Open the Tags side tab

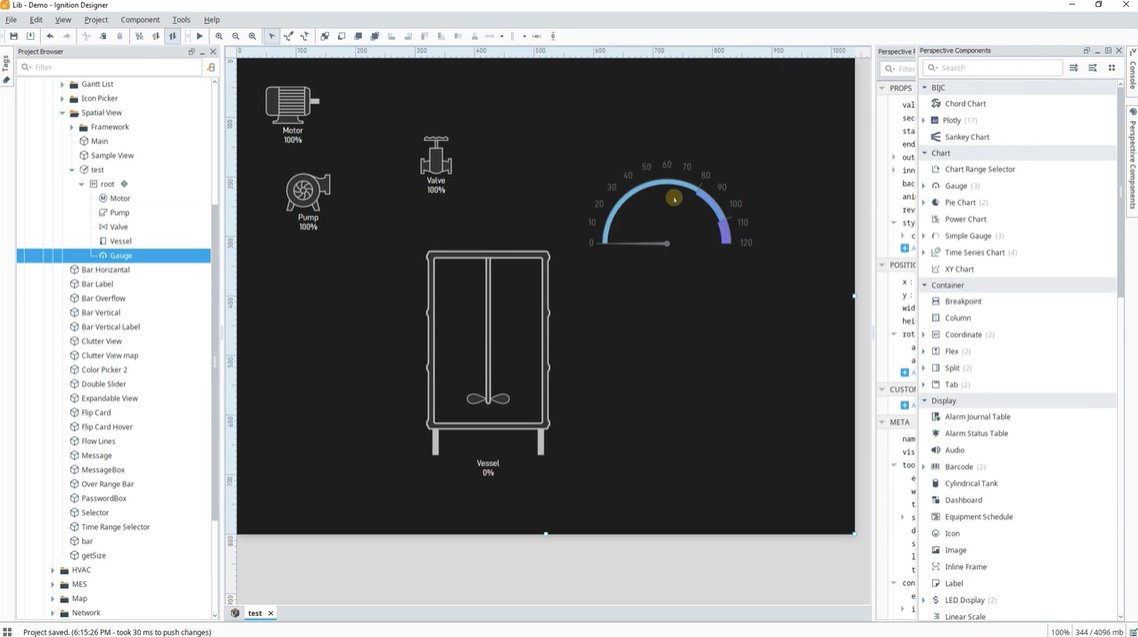click(6, 69)
